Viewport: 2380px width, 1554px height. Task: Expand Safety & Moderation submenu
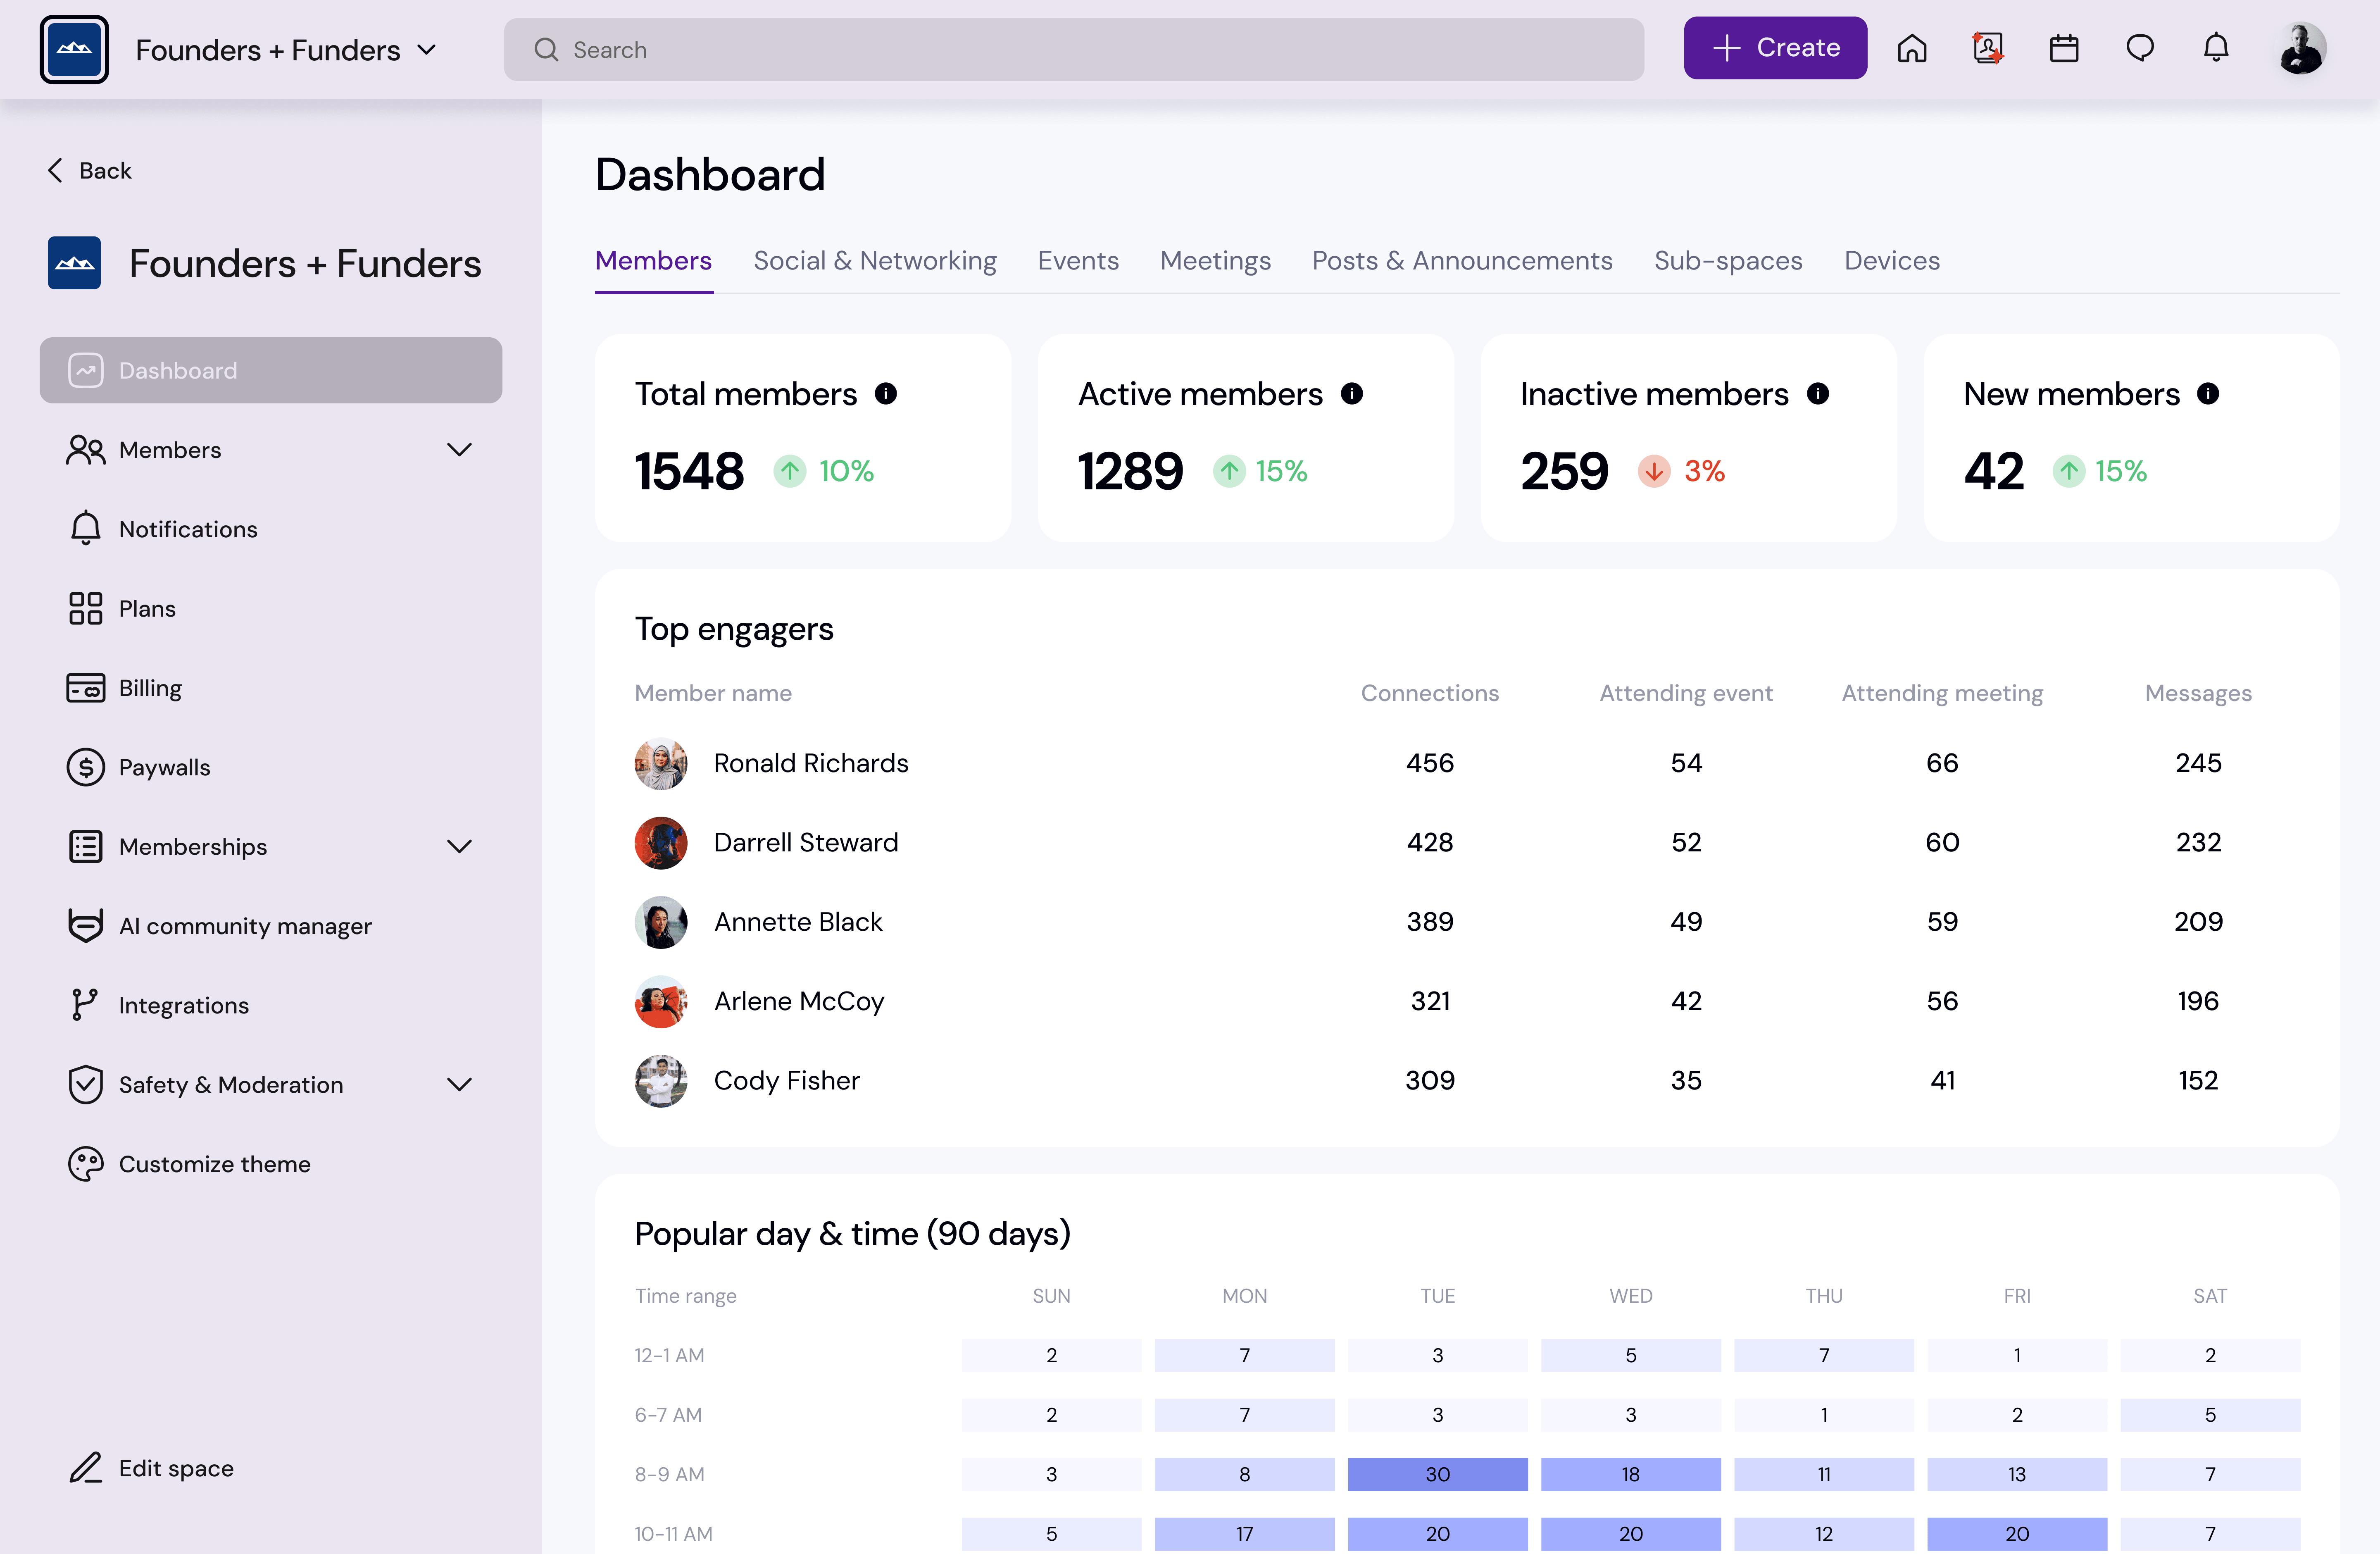click(459, 1085)
